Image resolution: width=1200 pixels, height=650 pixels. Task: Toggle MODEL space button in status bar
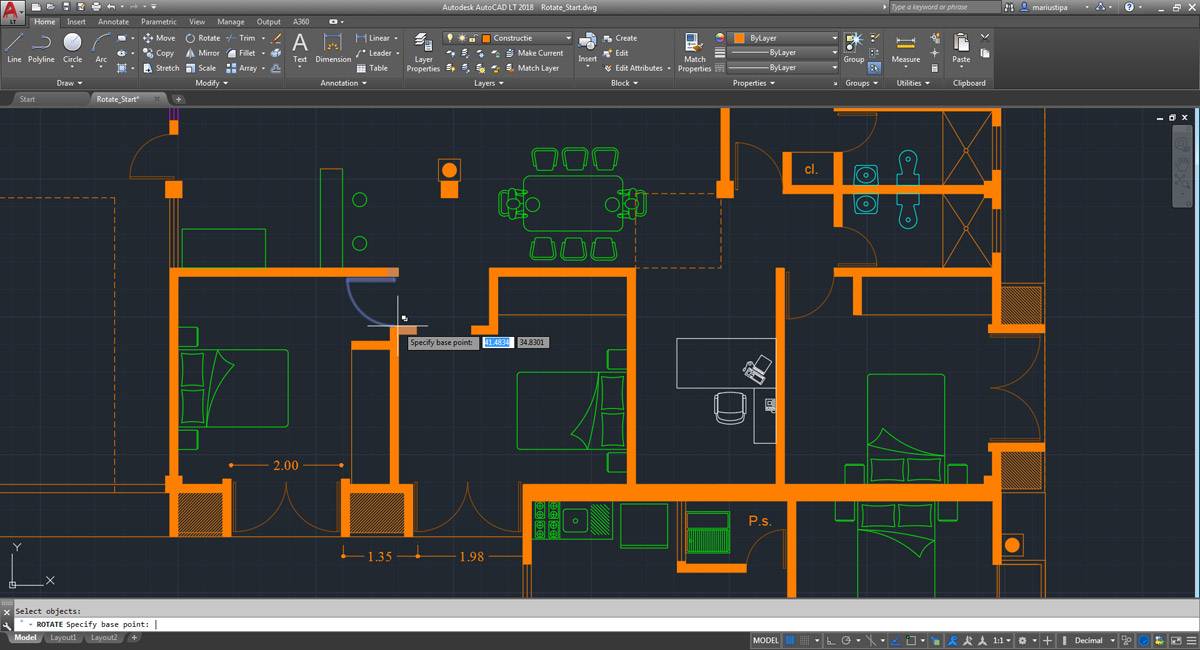click(766, 640)
